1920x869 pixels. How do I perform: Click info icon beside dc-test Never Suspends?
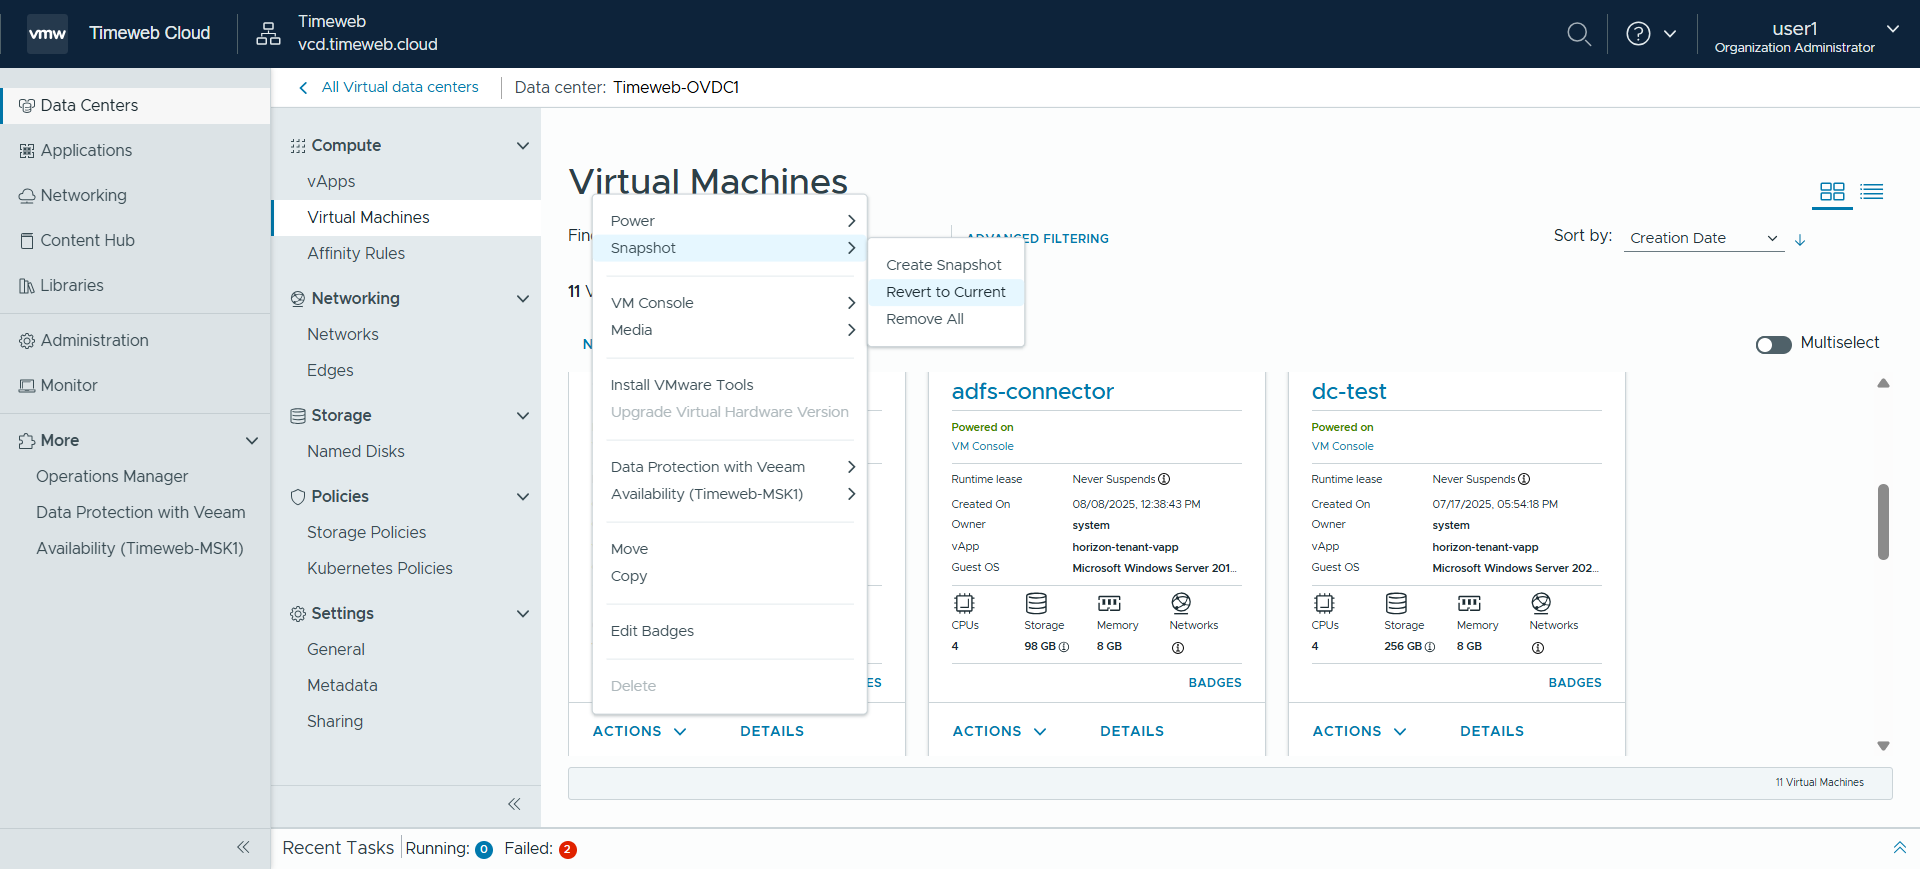tap(1524, 479)
